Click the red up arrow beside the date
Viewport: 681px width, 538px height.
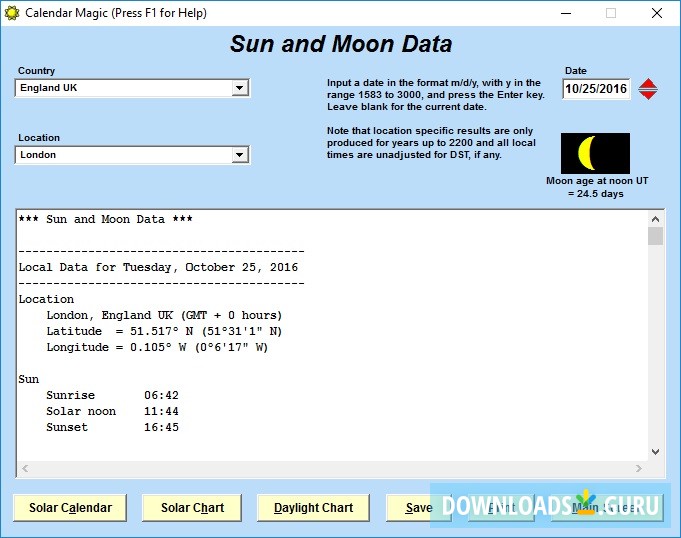point(648,84)
